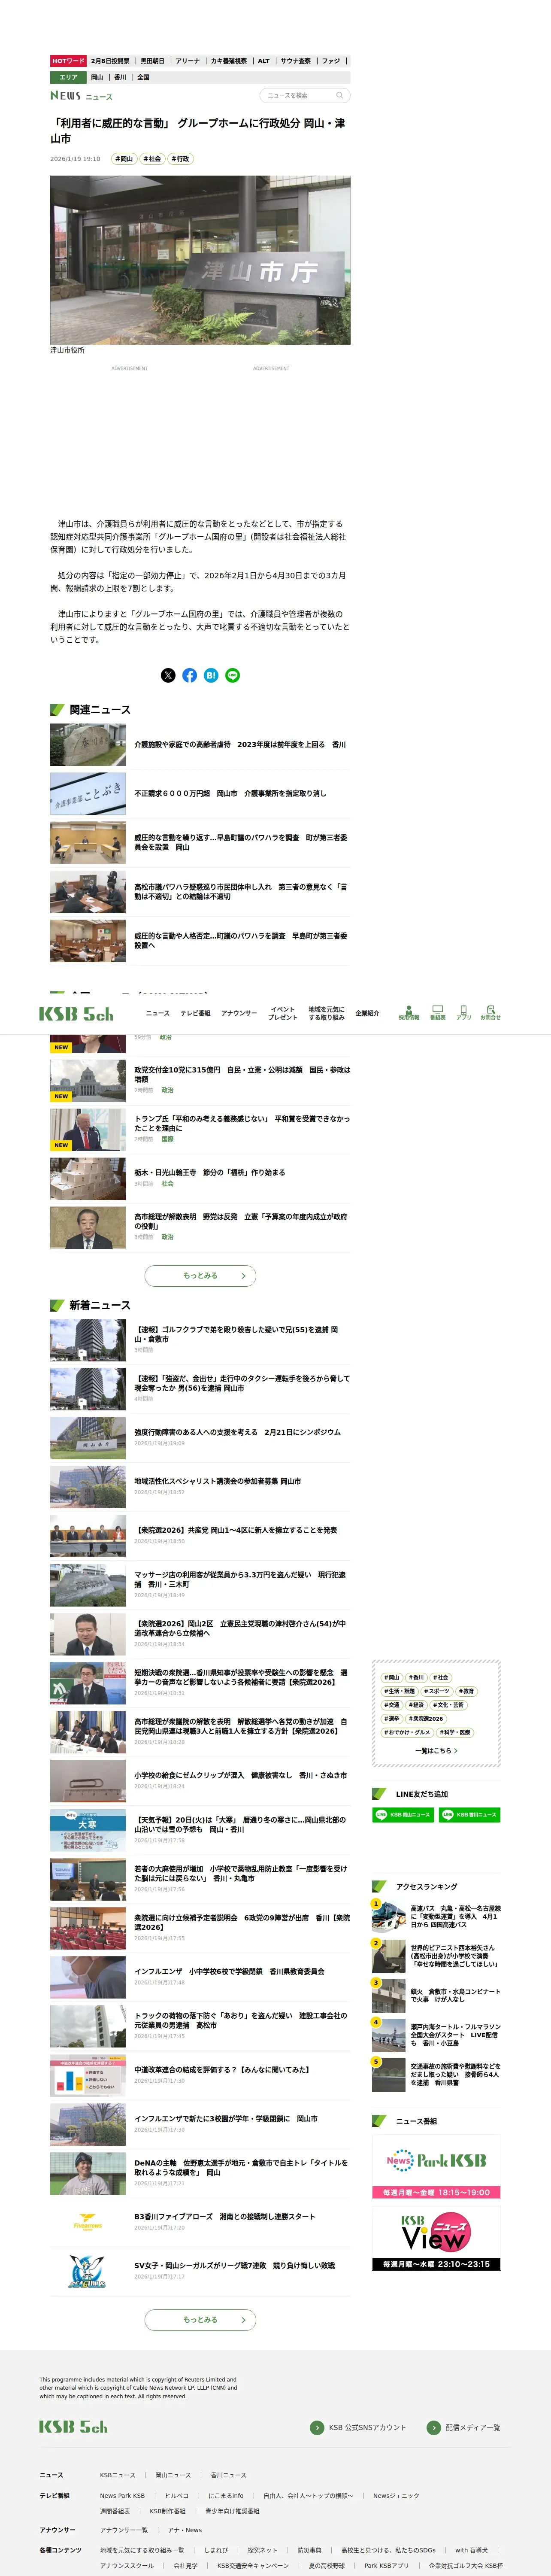The height and width of the screenshot is (2576, 551).
Task: Add KSB 岡山ニュース LINE friend button
Action: [403, 1815]
